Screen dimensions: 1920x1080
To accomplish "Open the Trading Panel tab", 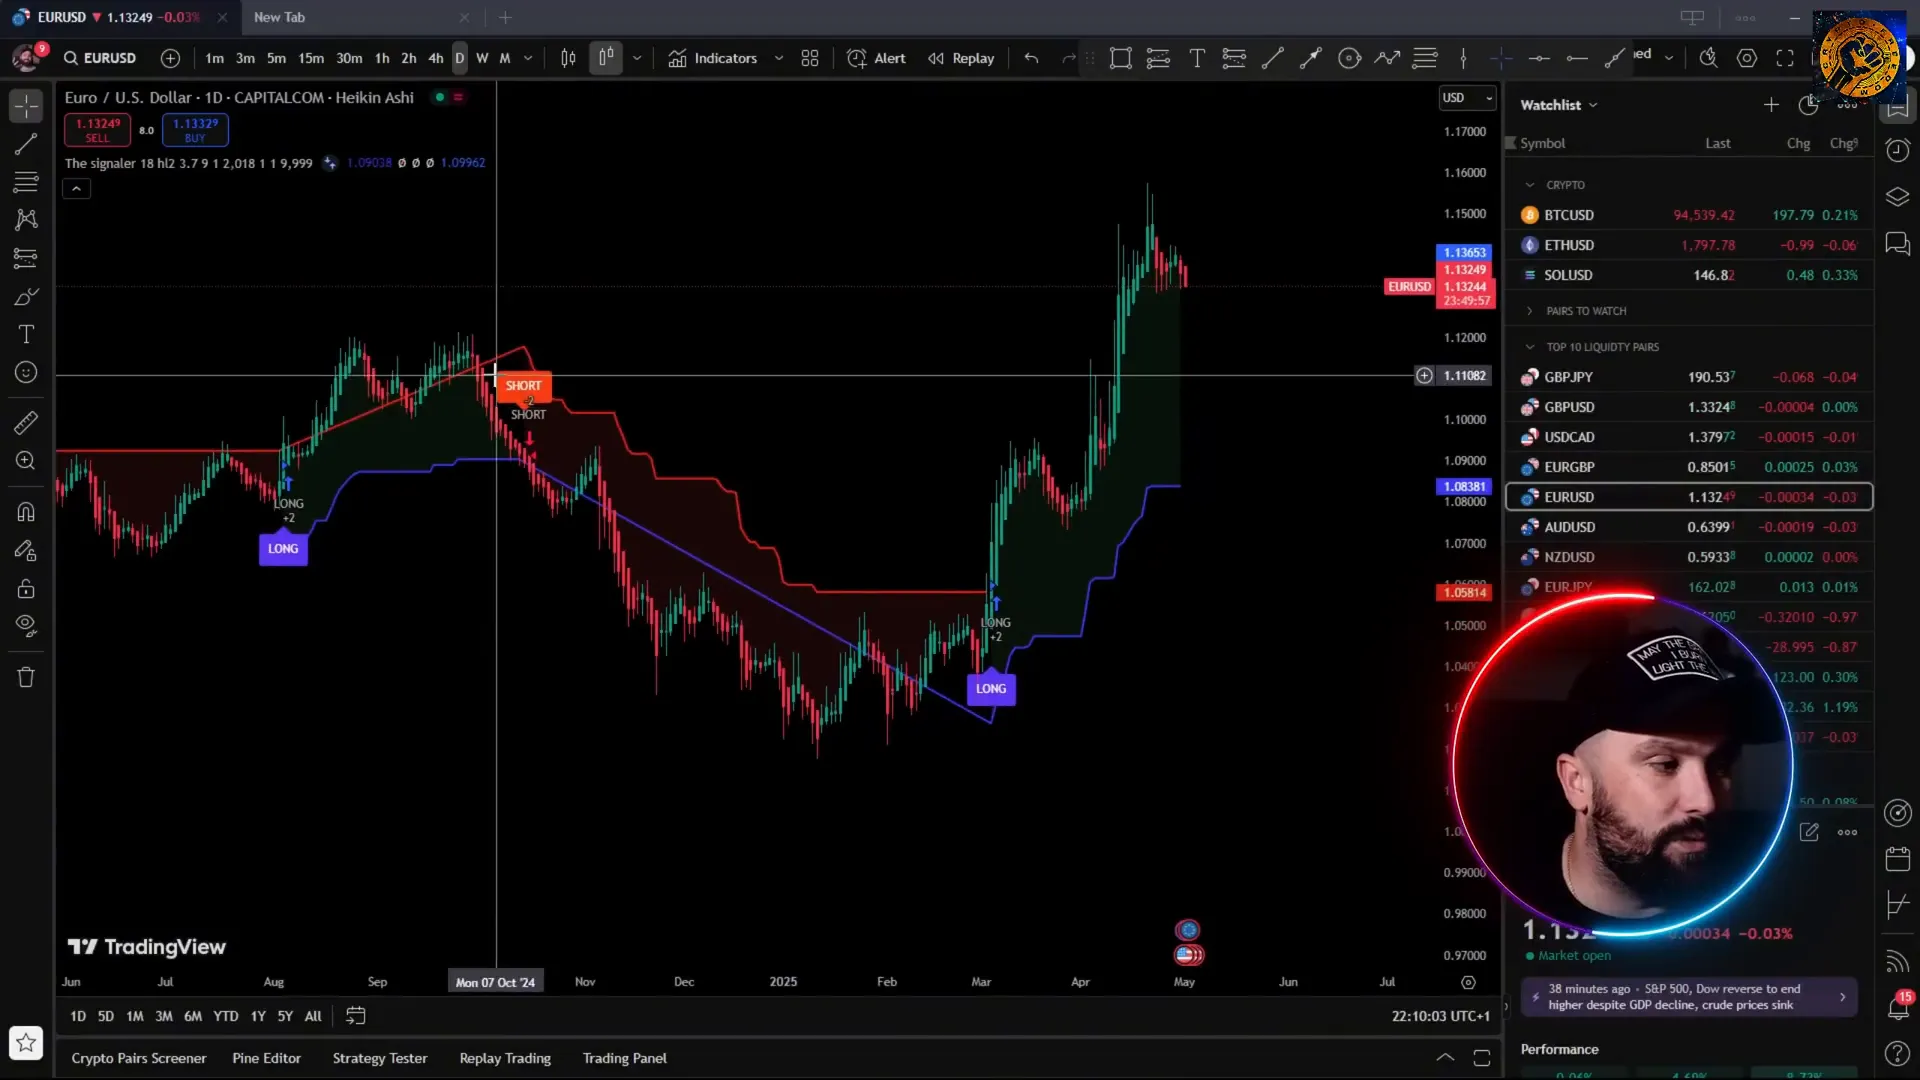I will 625,1058.
